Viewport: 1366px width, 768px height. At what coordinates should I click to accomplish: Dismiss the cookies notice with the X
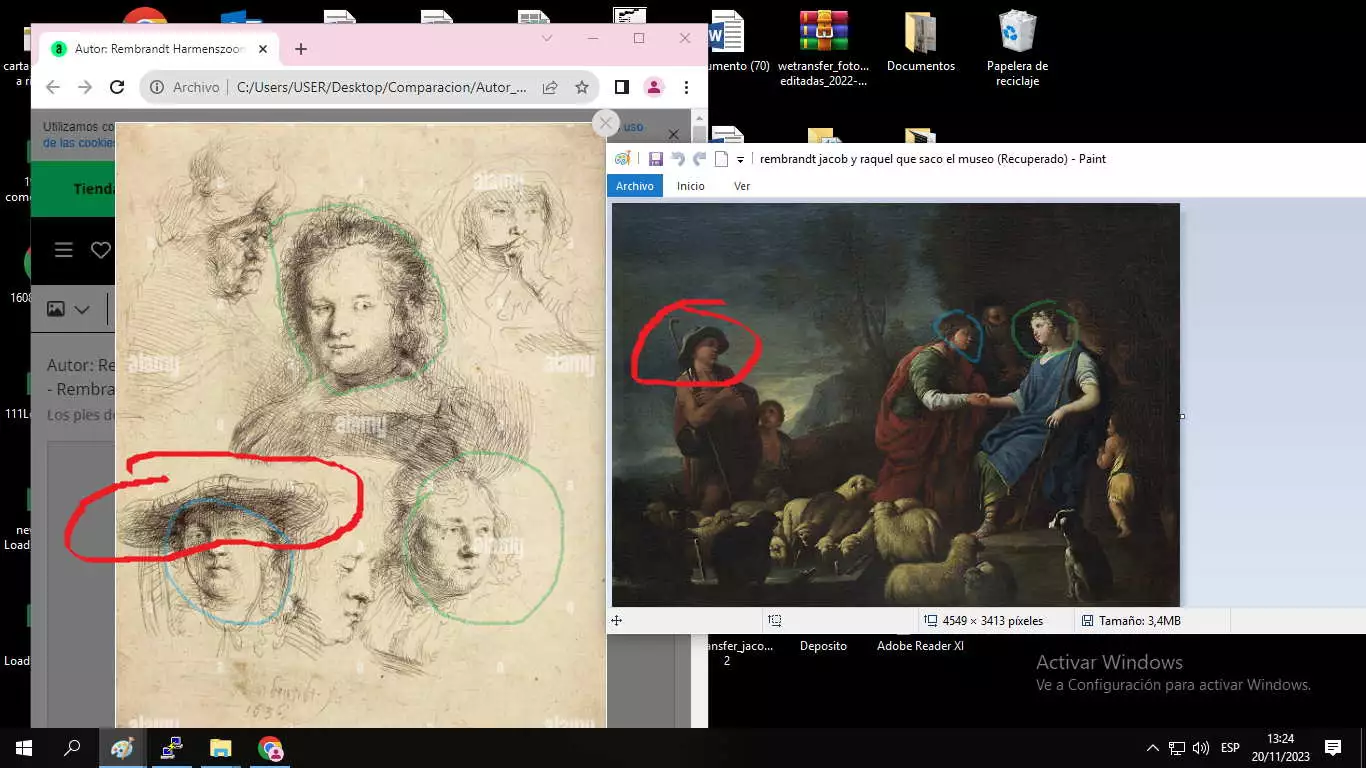(673, 134)
